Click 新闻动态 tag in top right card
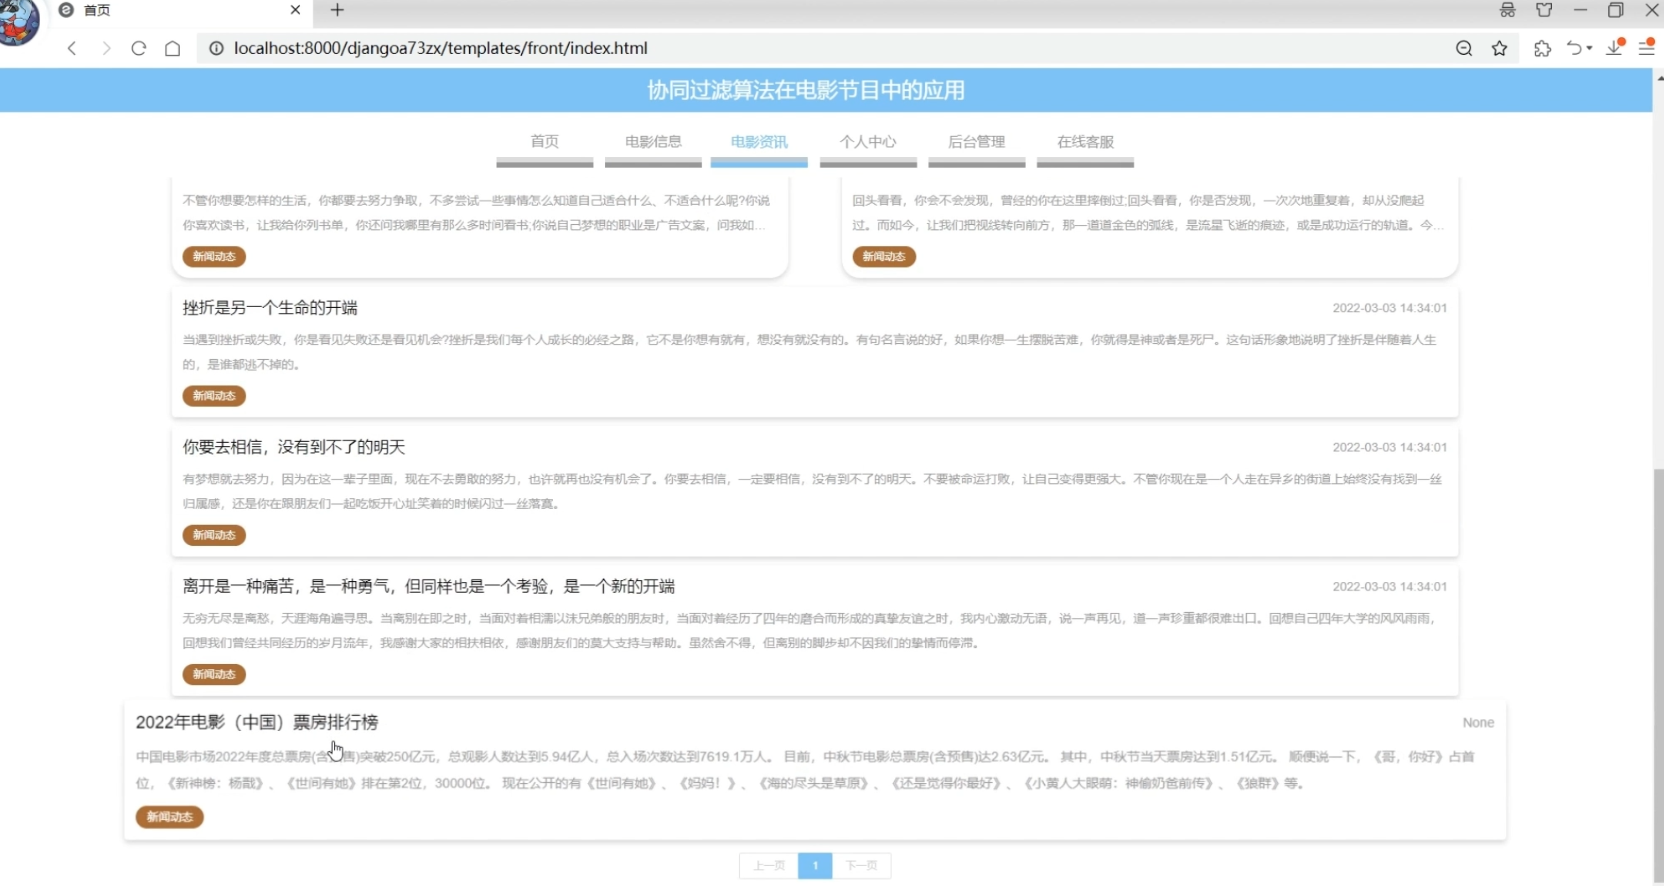The height and width of the screenshot is (886, 1664). [x=884, y=257]
